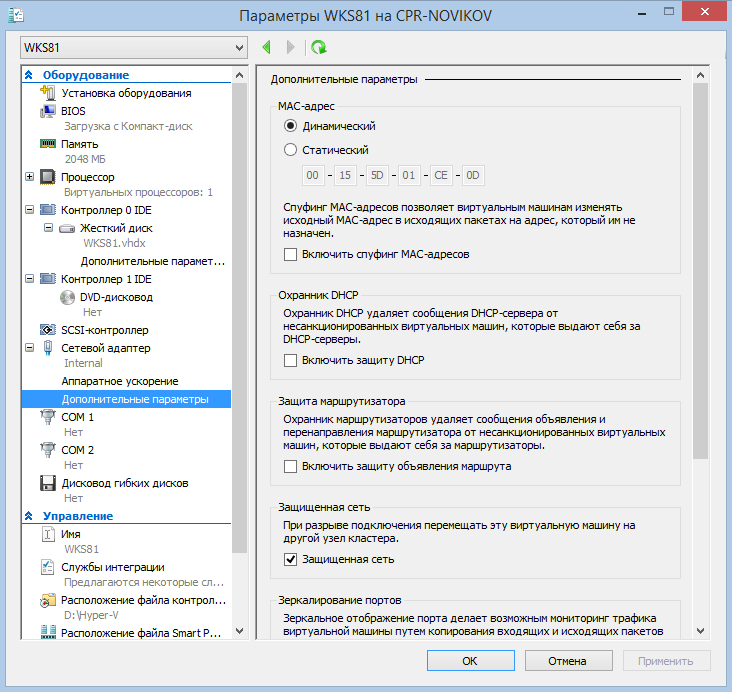Tick the Включить защиту DHCP checkbox
Image resolution: width=732 pixels, height=692 pixels.
[291, 360]
